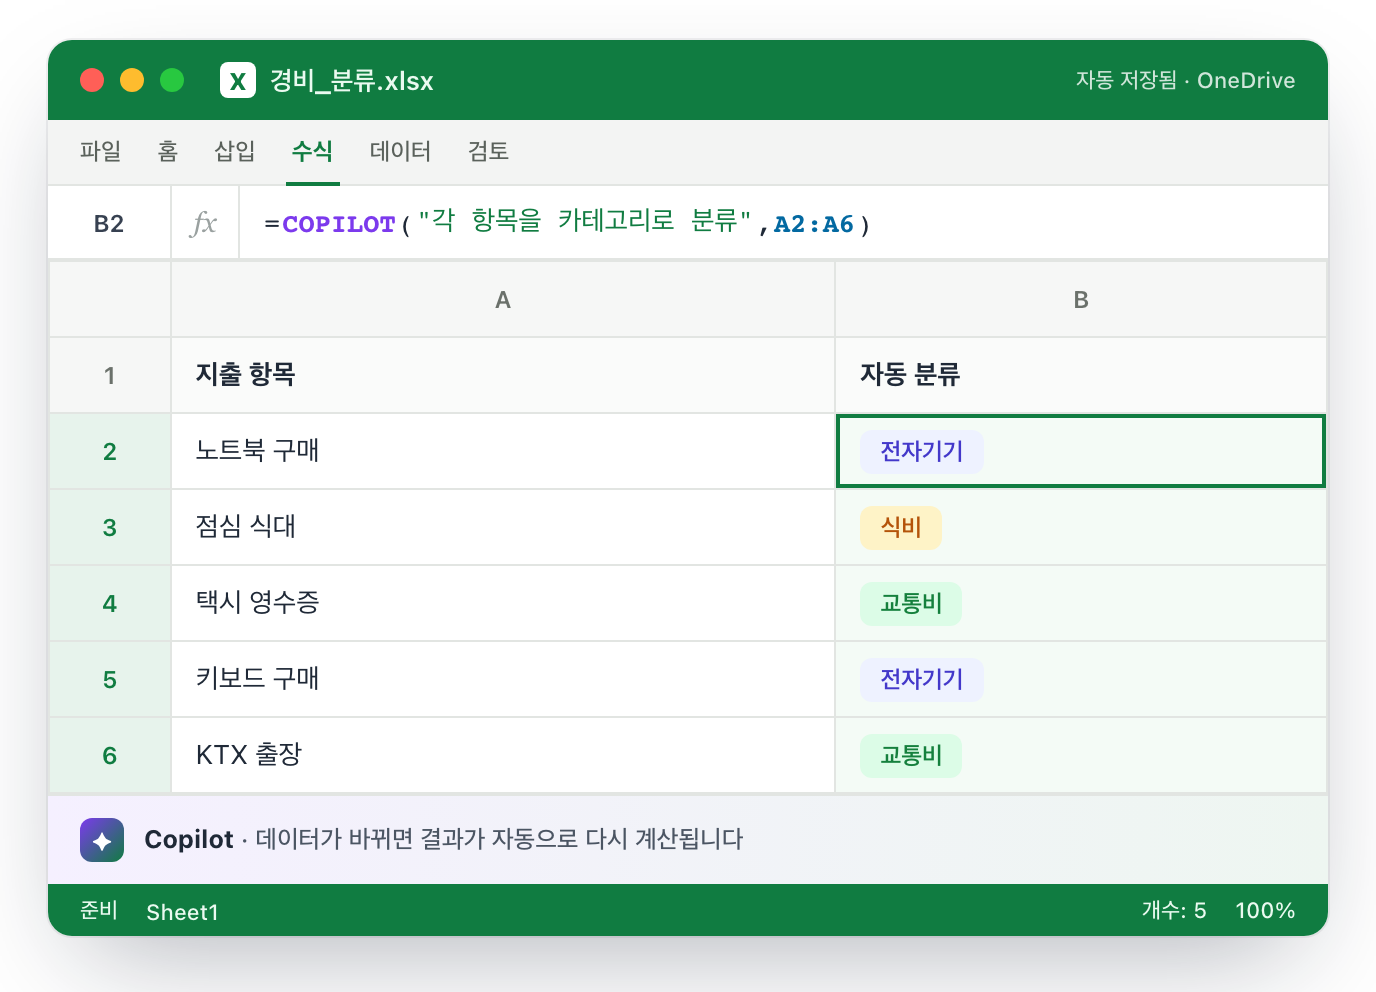Open the 검토 tab

pos(488,151)
